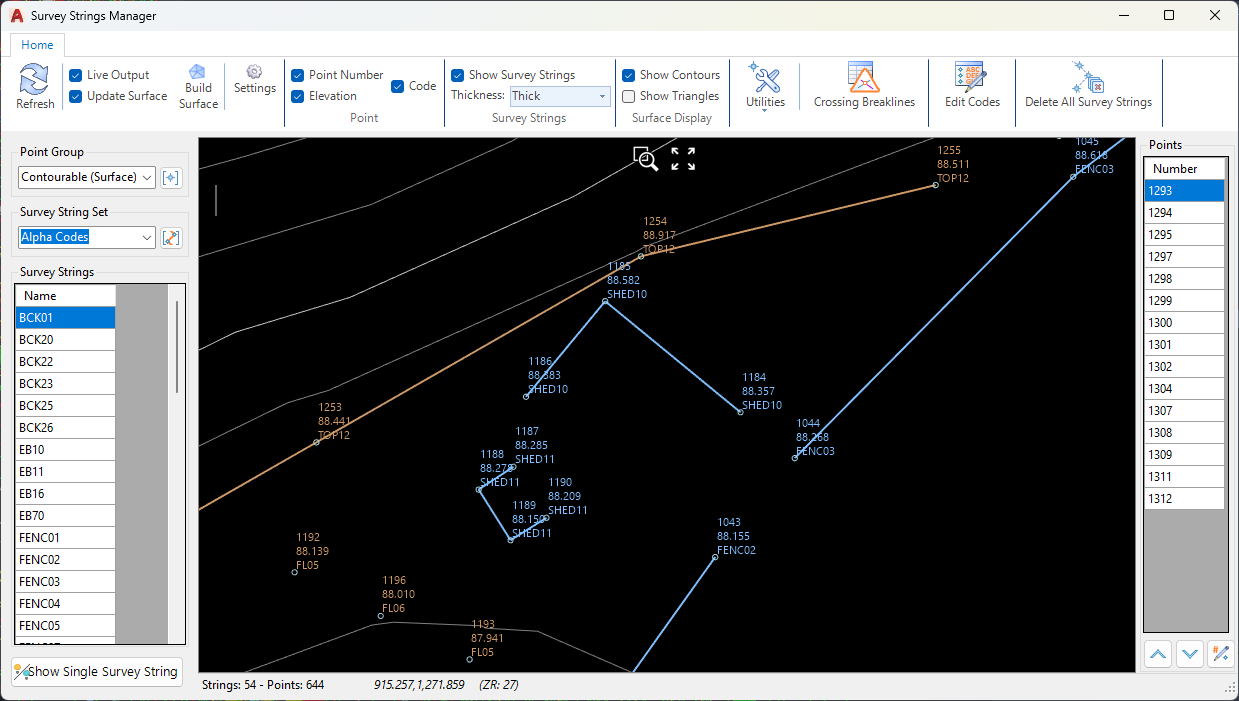1239x701 pixels.
Task: Click Crossing Breaklines icon
Action: point(863,78)
